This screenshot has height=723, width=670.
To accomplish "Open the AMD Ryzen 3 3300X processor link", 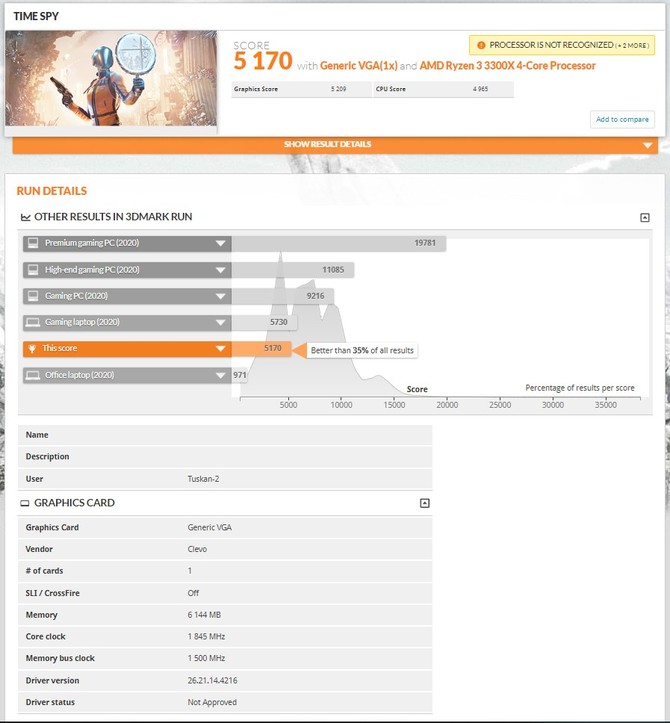I will [507, 65].
